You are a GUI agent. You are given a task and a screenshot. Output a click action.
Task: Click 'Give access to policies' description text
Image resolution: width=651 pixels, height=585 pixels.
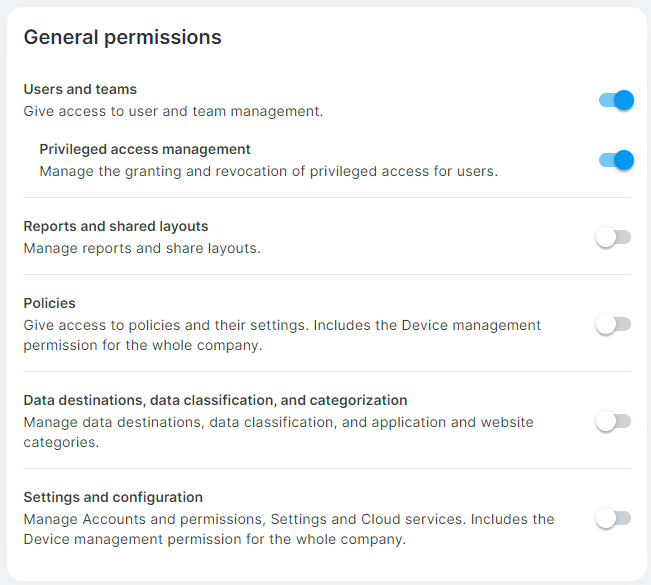pos(282,335)
